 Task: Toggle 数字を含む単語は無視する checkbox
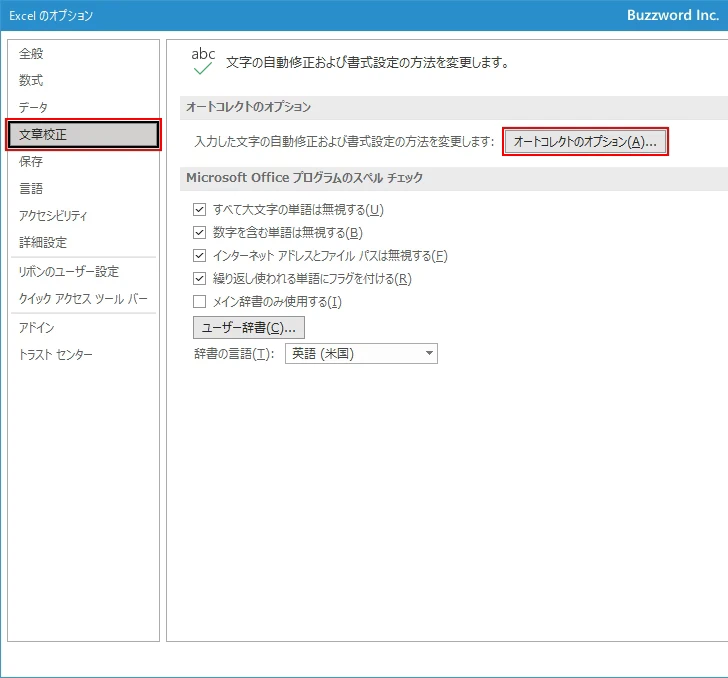[200, 232]
